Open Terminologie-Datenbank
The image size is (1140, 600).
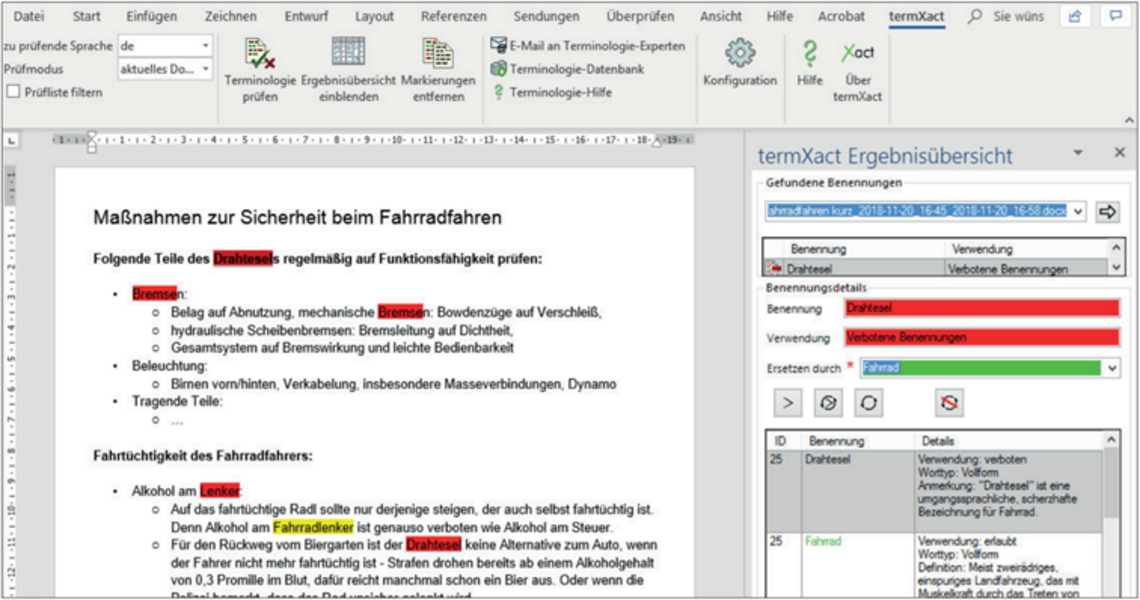pos(568,69)
